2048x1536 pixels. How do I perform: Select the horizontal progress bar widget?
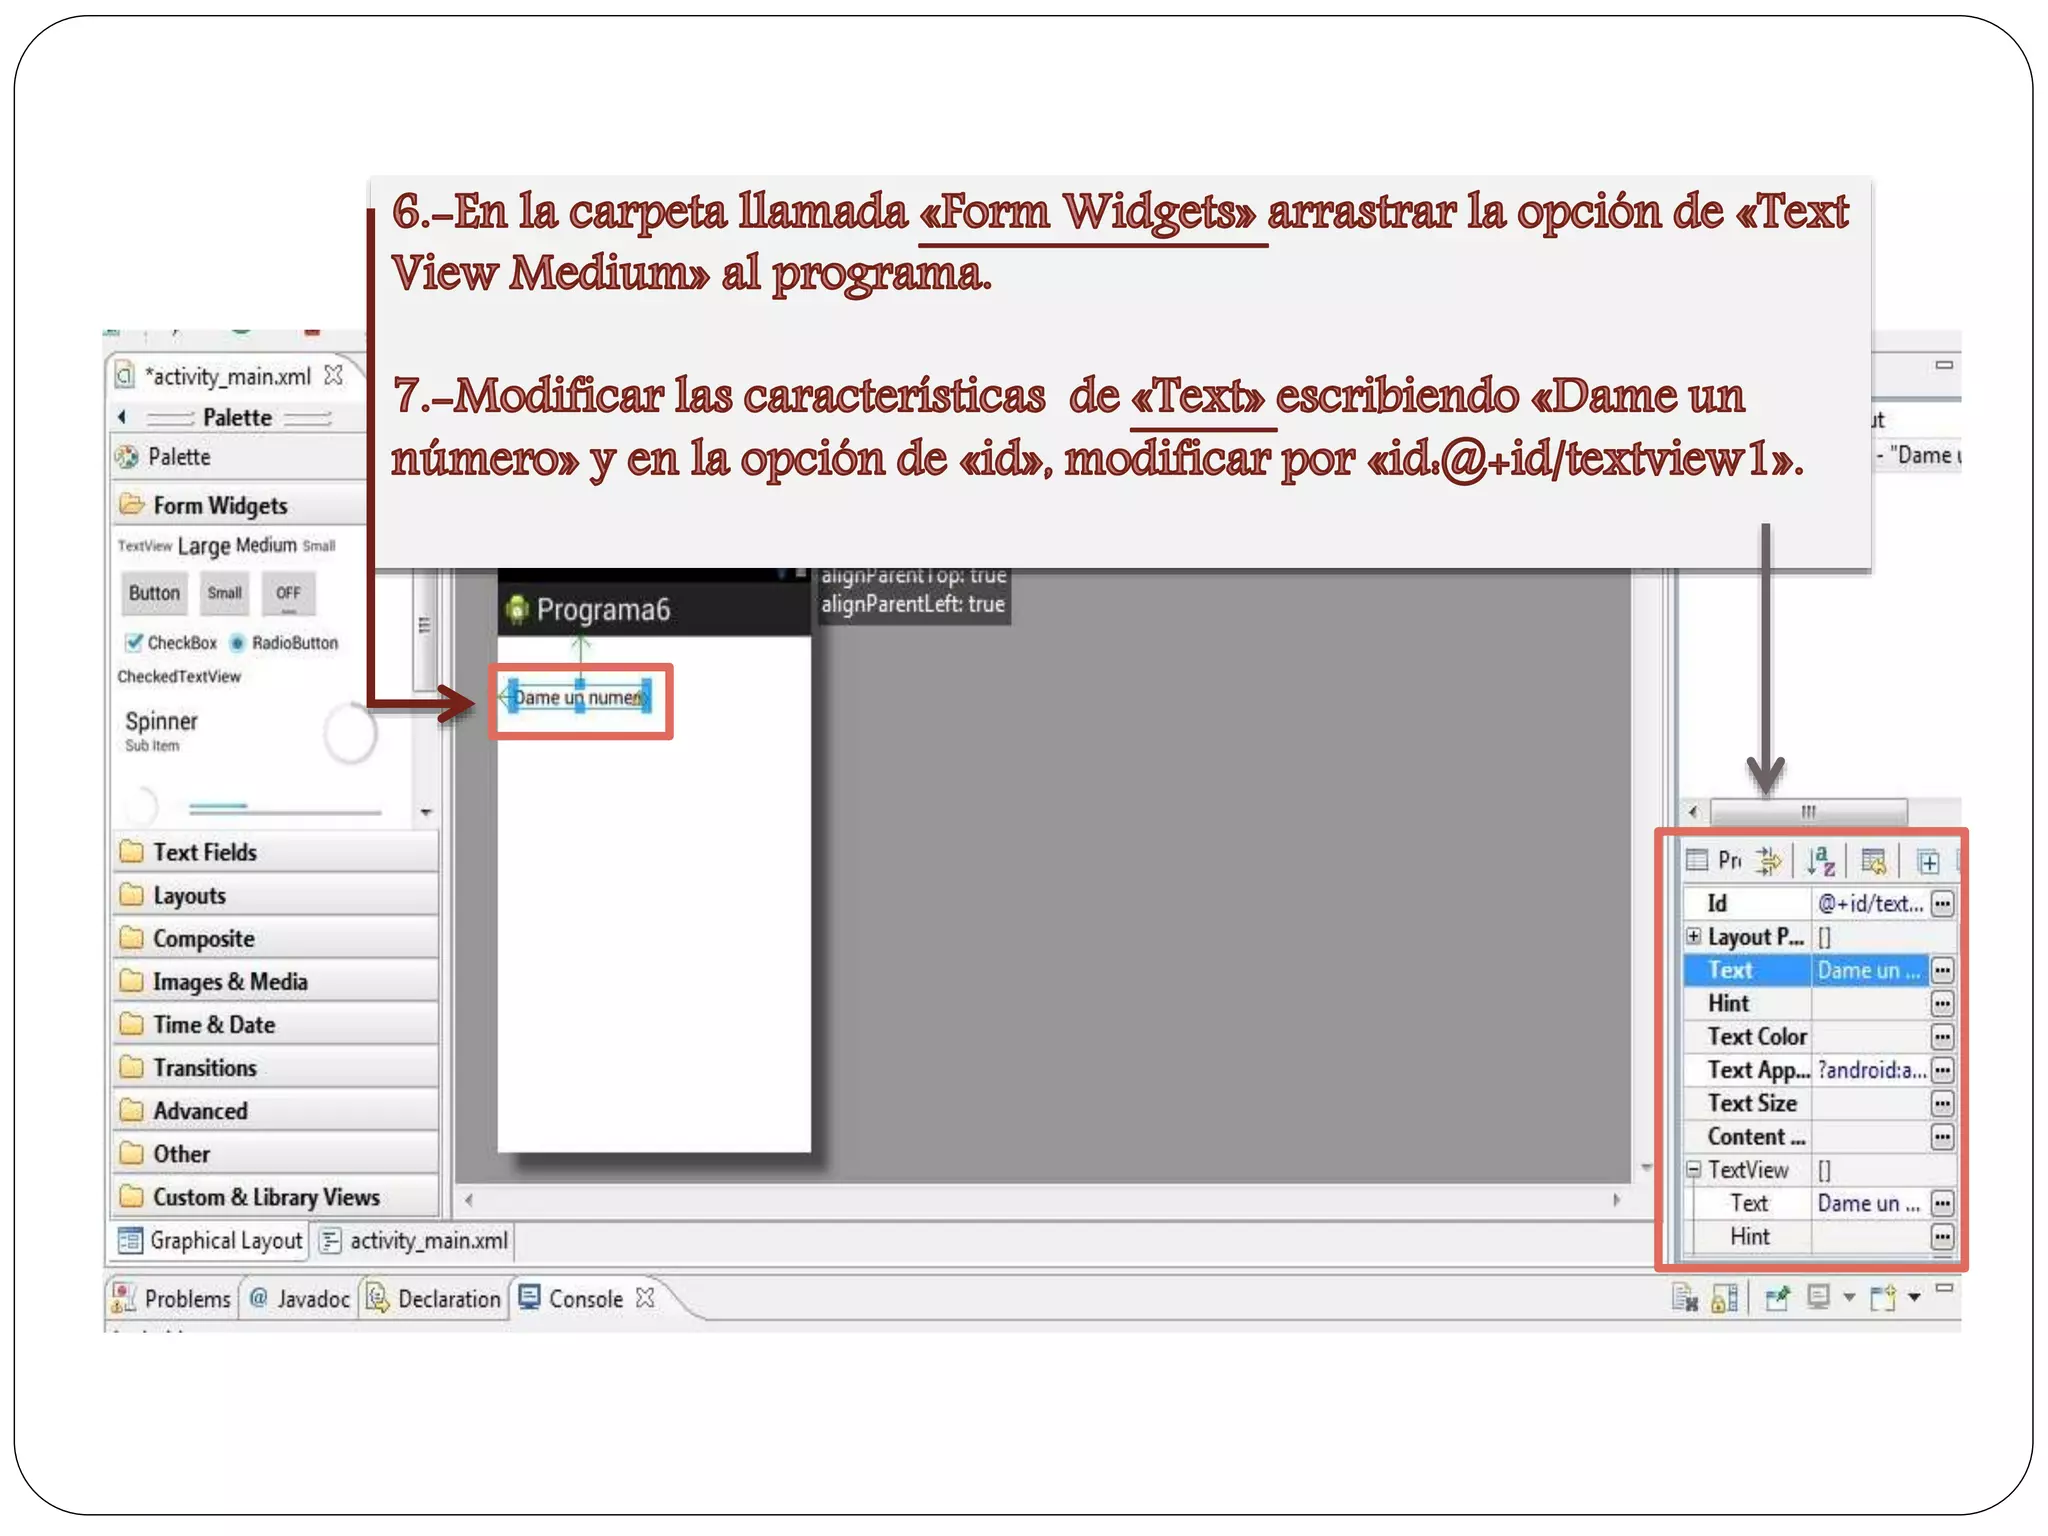coord(285,809)
